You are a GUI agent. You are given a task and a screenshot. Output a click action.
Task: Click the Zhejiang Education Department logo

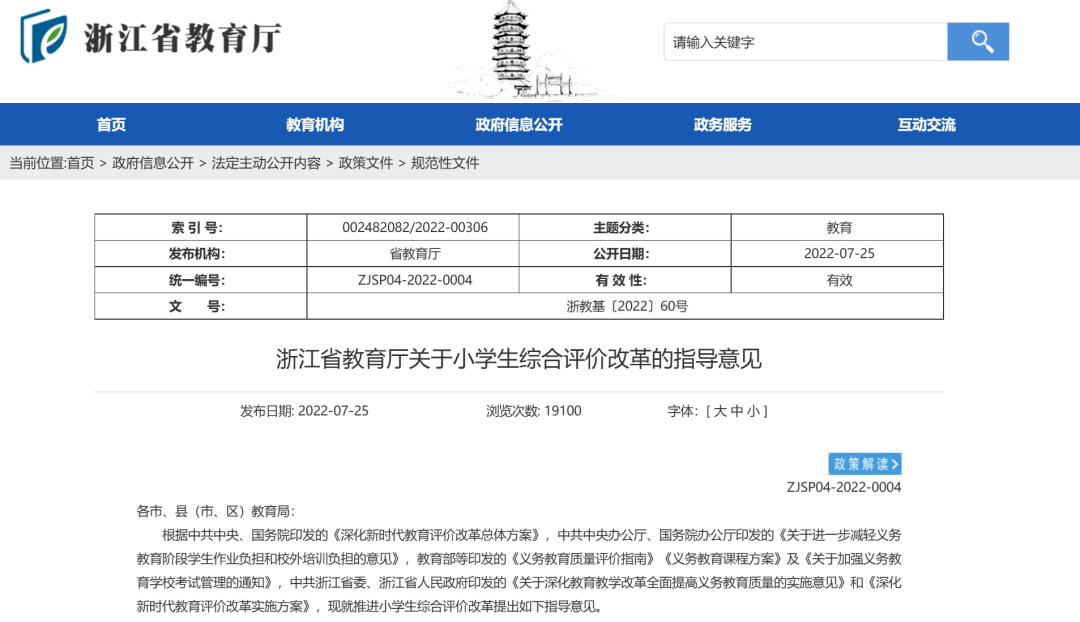[x=44, y=36]
